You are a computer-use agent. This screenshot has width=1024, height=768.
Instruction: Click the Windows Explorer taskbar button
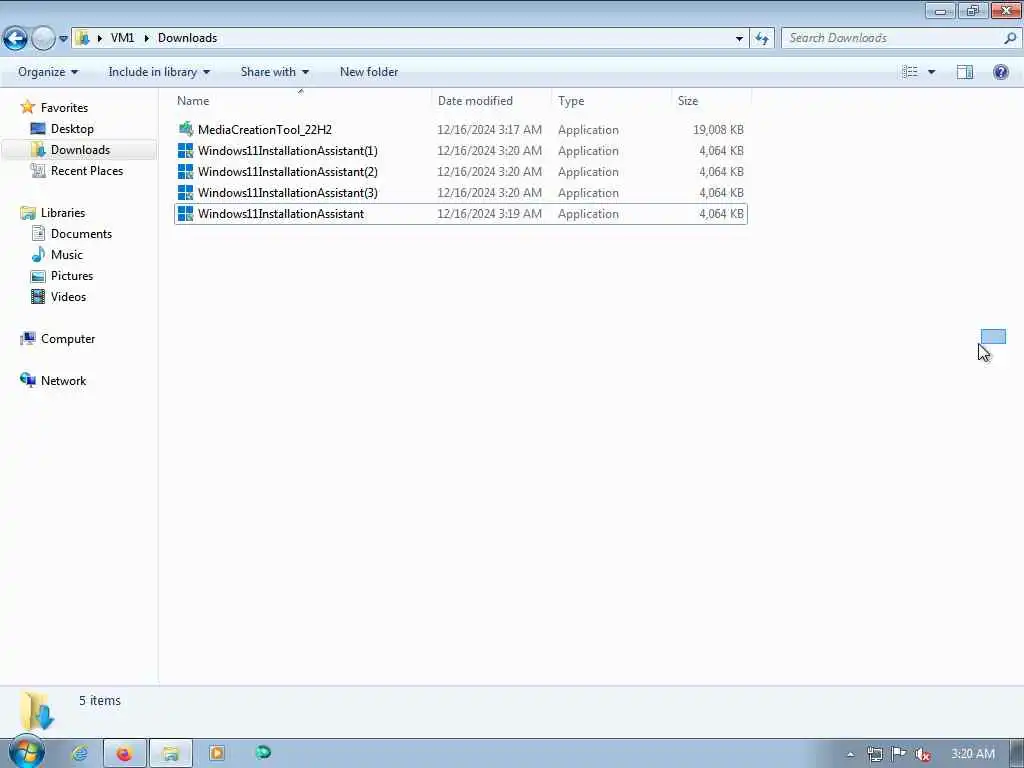171,754
